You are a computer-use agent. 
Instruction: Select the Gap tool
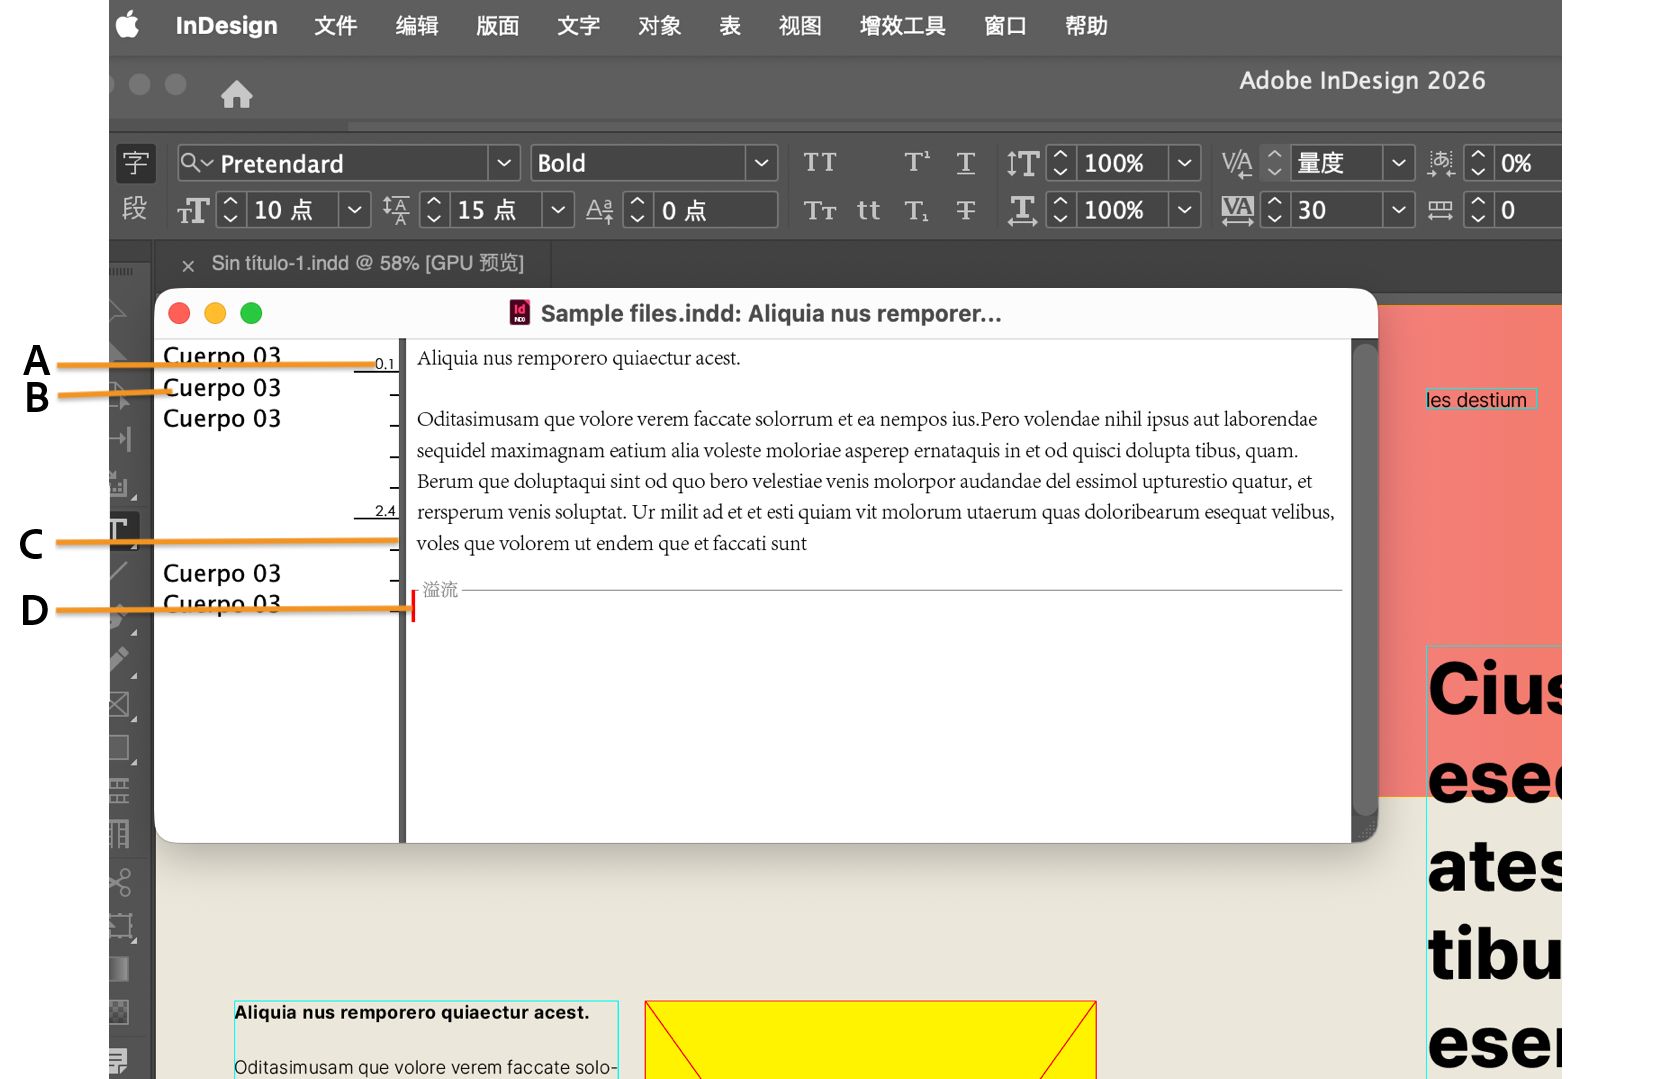pyautogui.click(x=120, y=439)
